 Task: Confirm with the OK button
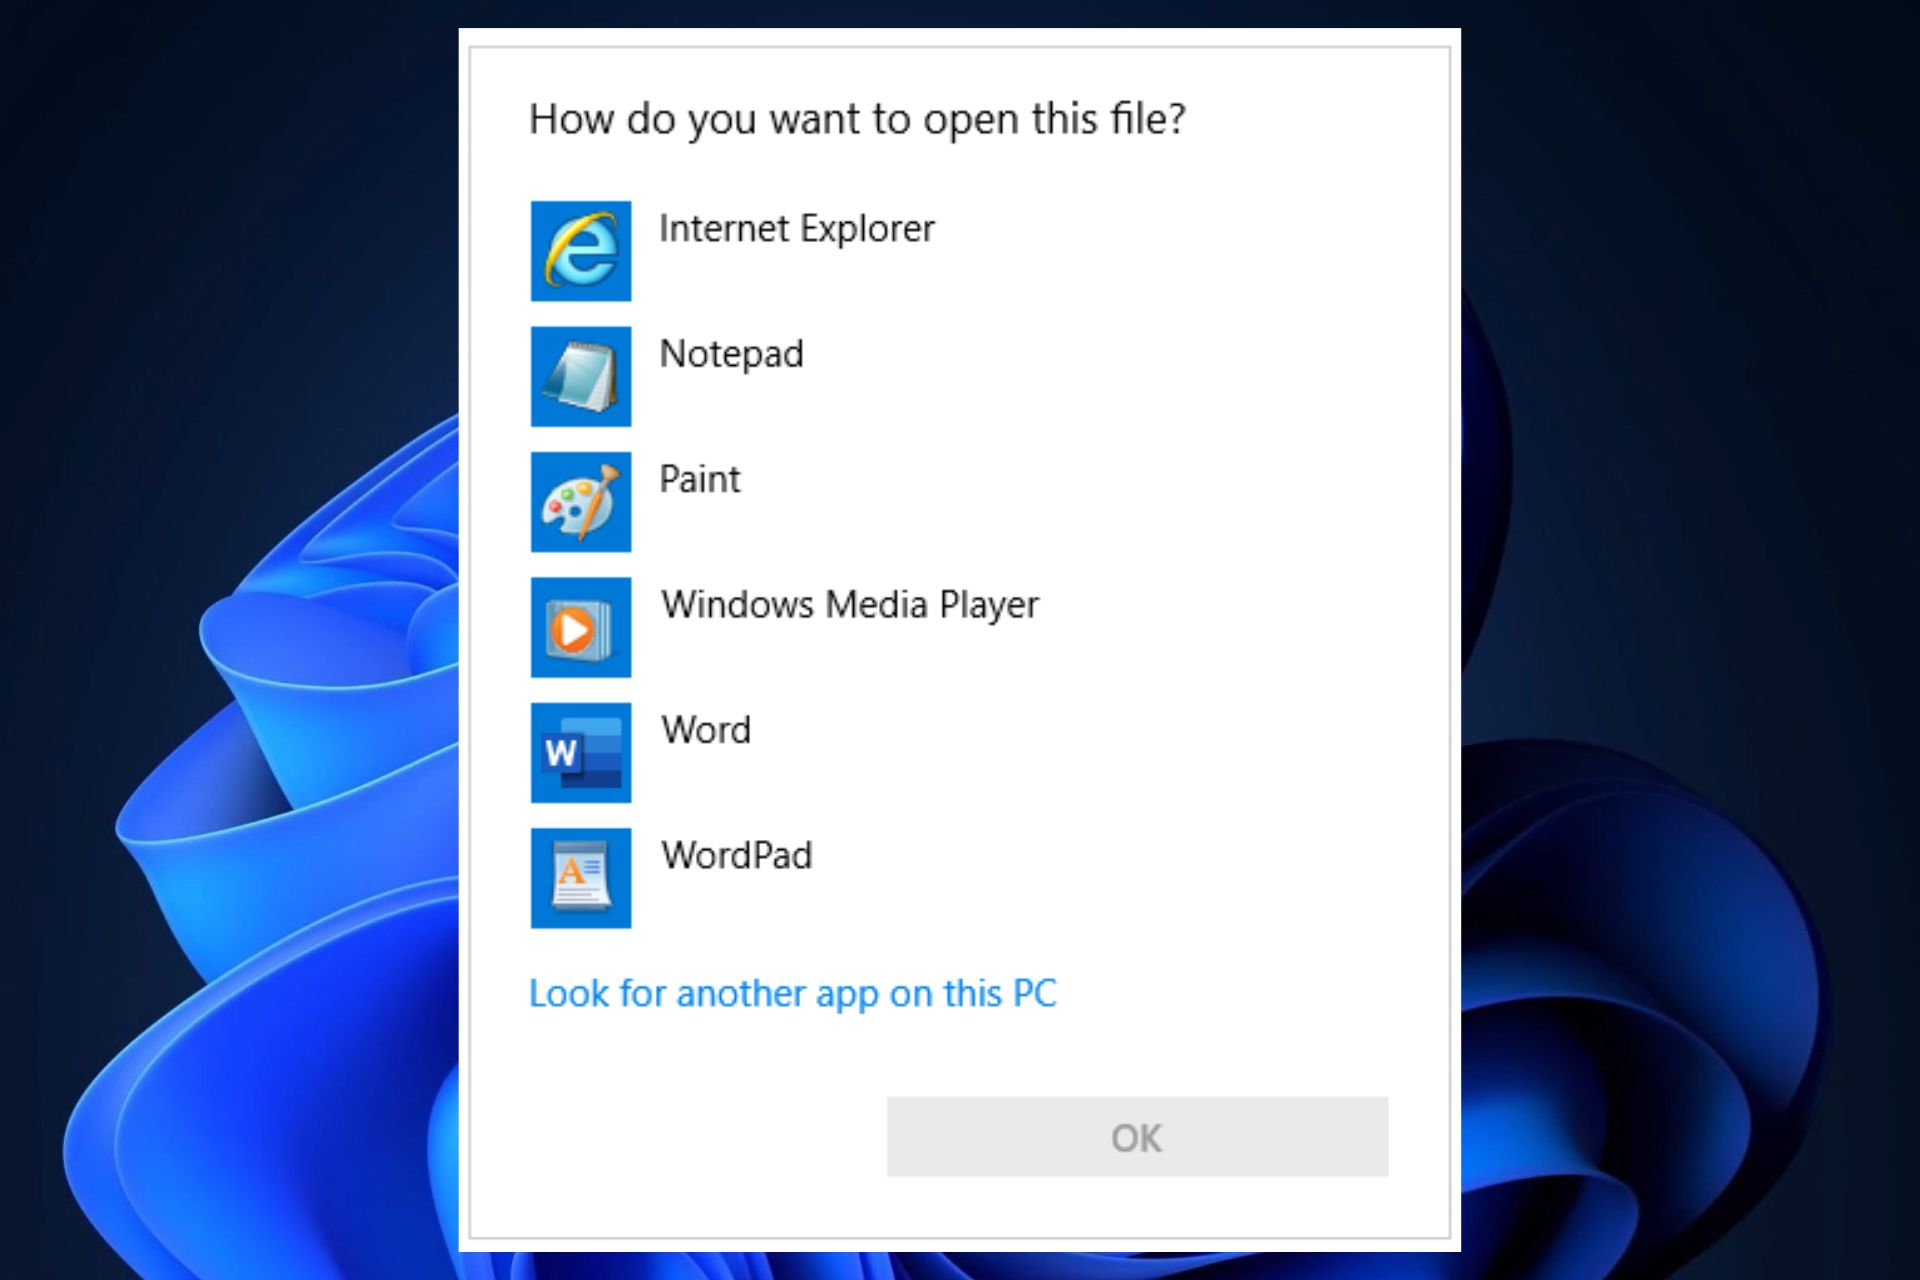point(1137,1137)
